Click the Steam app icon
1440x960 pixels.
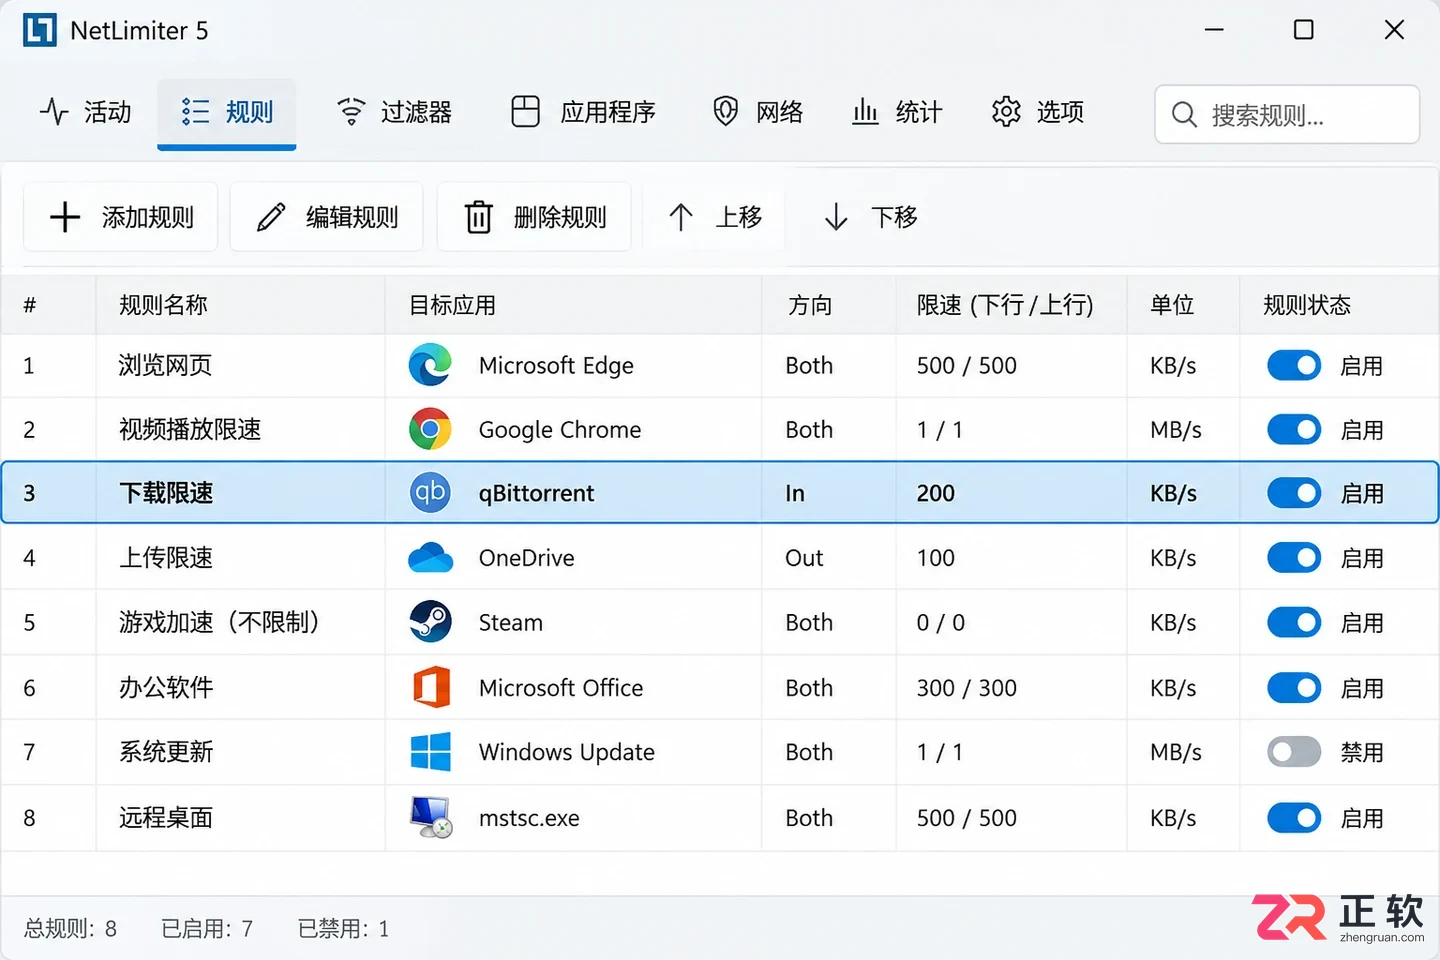click(430, 622)
